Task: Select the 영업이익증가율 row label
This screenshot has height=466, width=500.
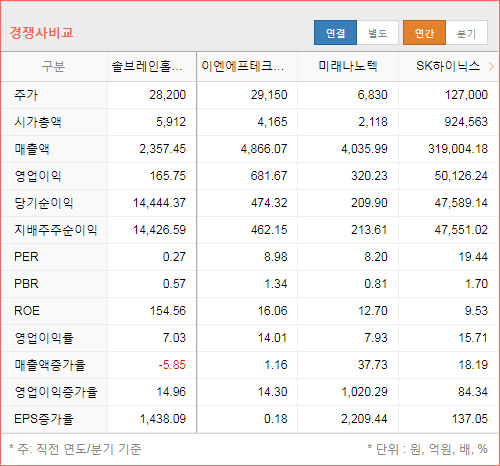Action: [x=56, y=392]
